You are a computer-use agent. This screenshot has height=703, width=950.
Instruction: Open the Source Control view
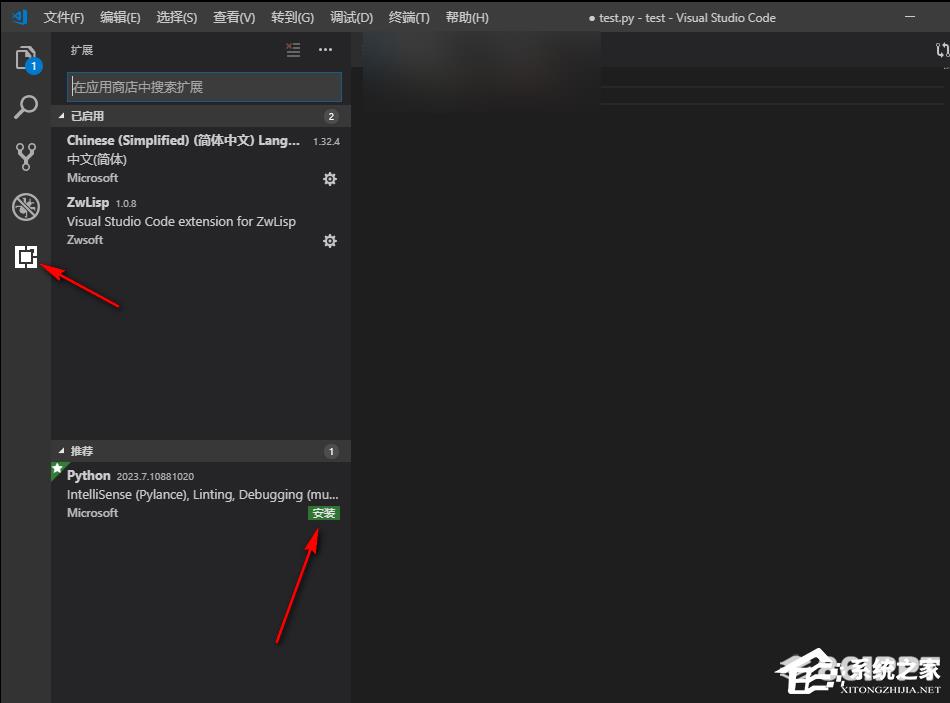[26, 156]
